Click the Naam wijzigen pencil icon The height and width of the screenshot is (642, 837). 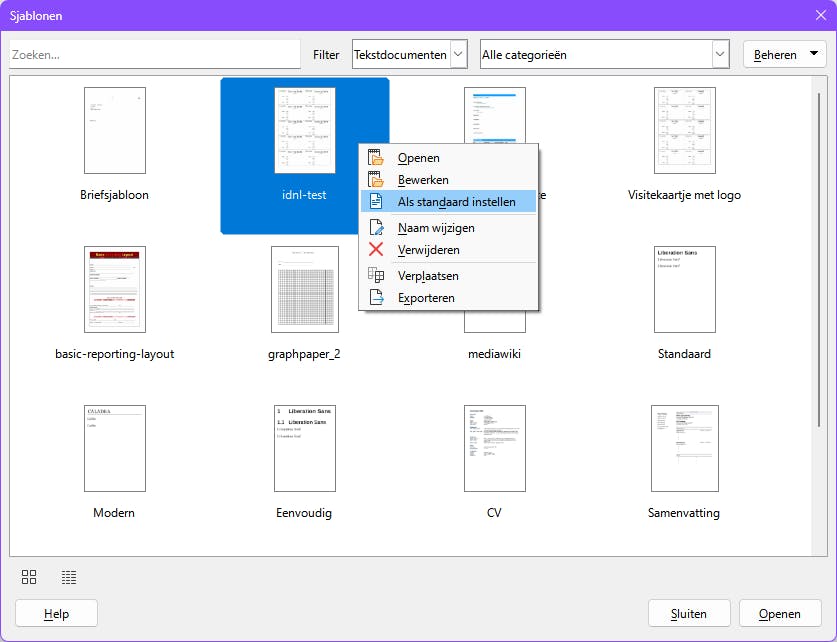[376, 228]
